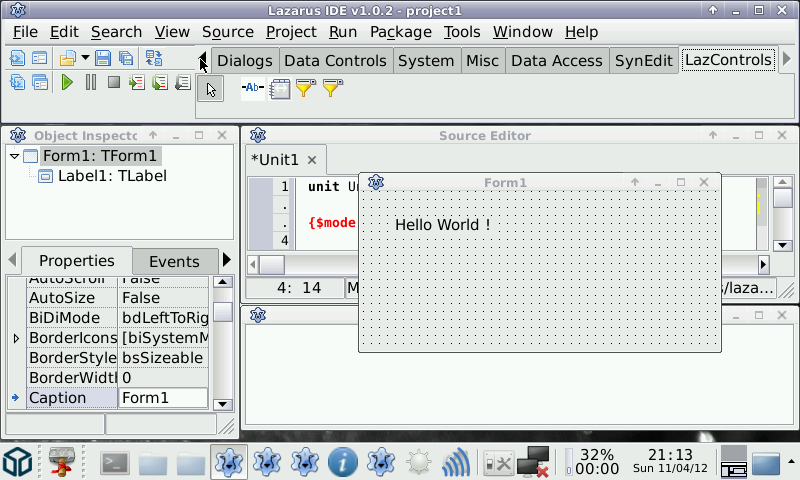Open the Source menu
Image resolution: width=800 pixels, height=480 pixels.
click(x=228, y=32)
